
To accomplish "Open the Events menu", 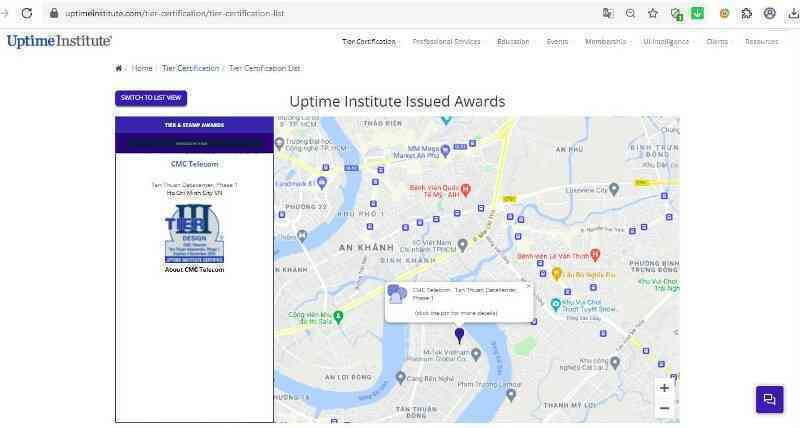I will [557, 42].
